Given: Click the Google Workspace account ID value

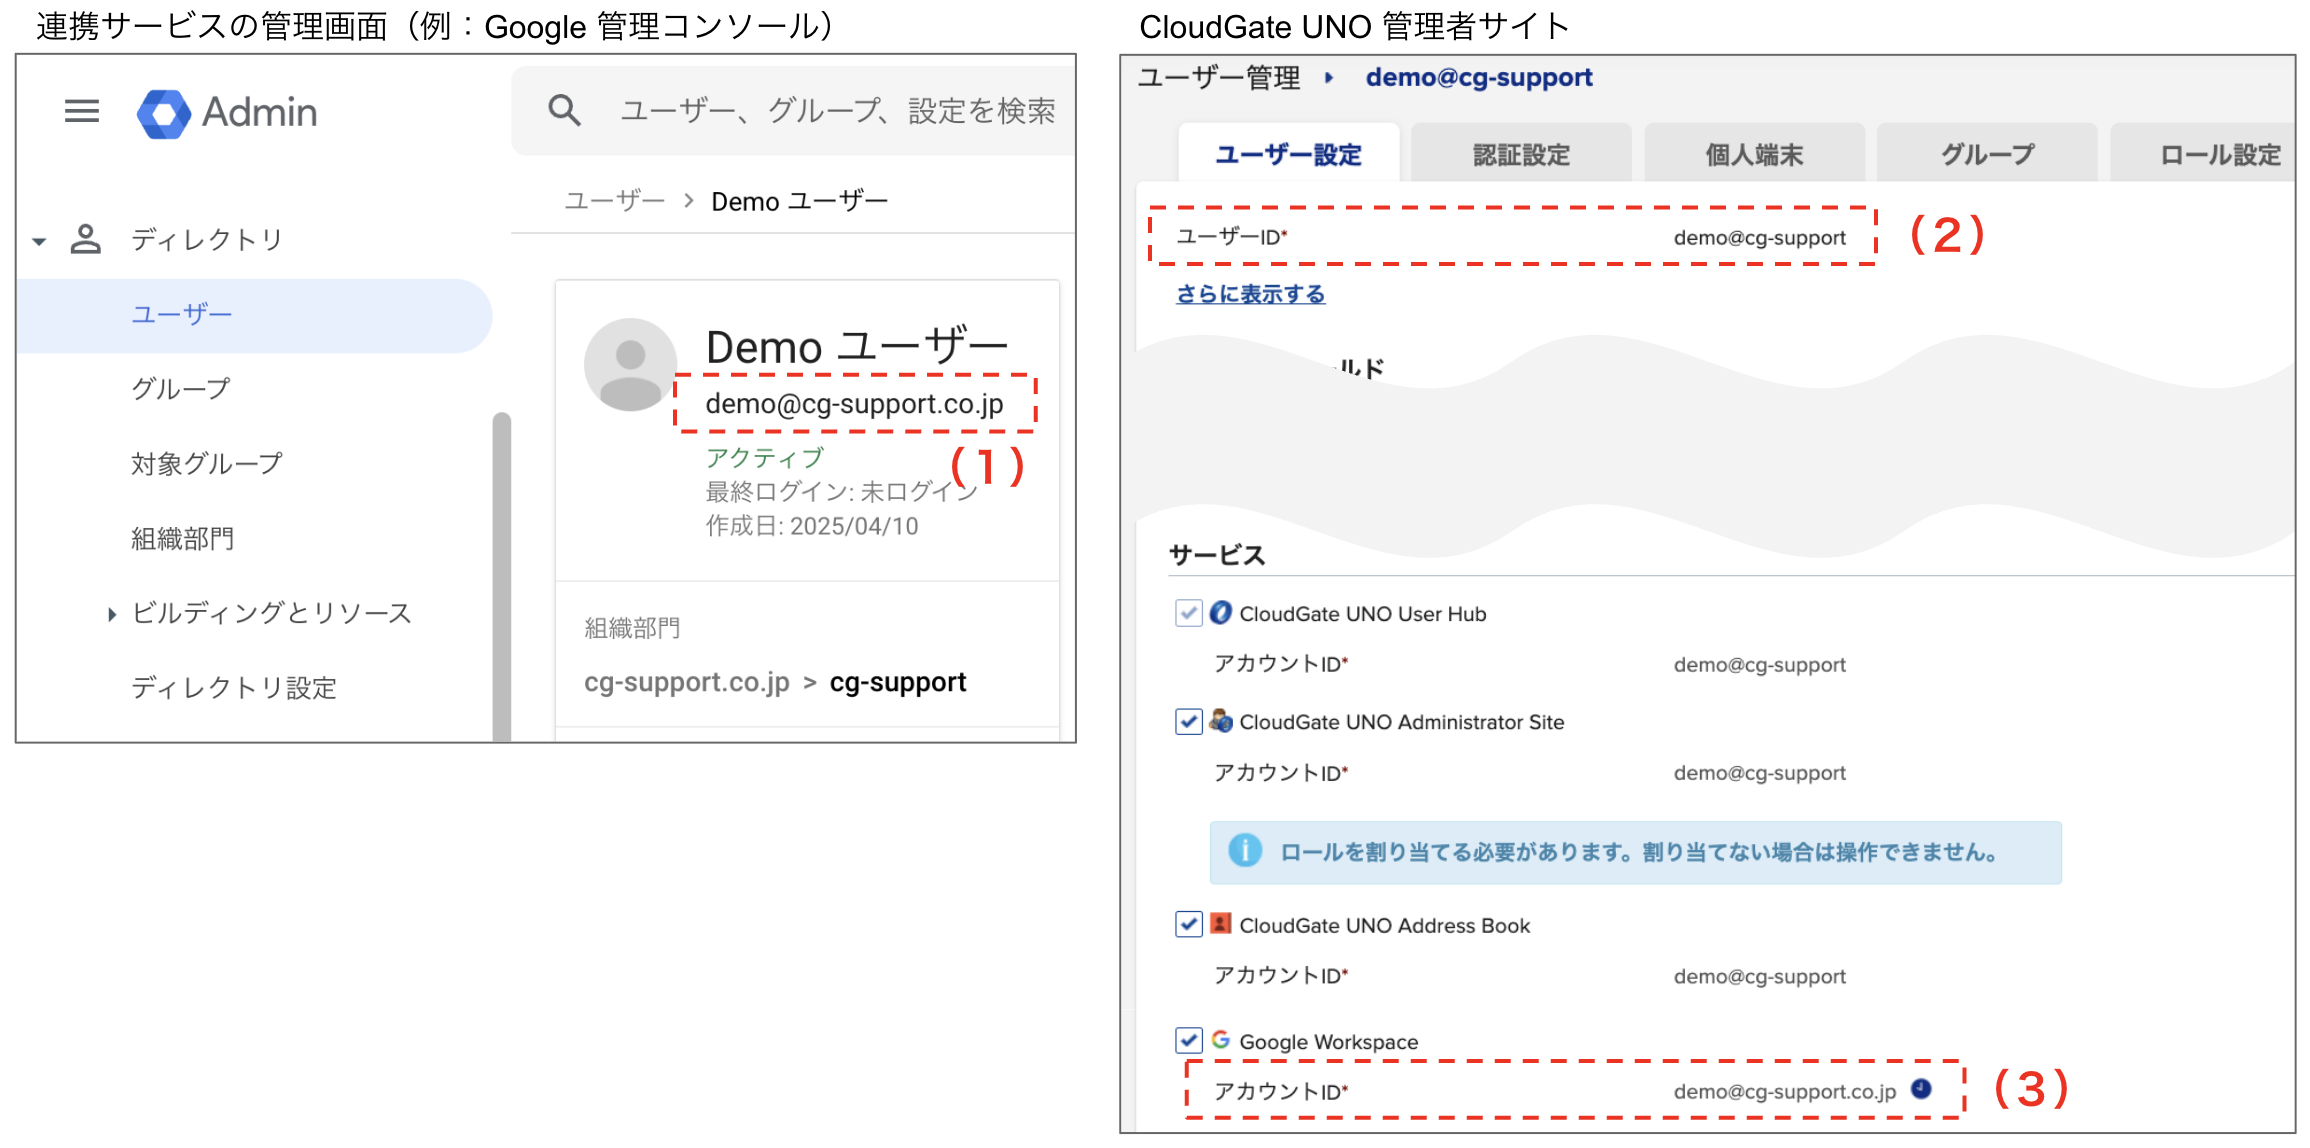Looking at the screenshot, I should [1785, 1091].
